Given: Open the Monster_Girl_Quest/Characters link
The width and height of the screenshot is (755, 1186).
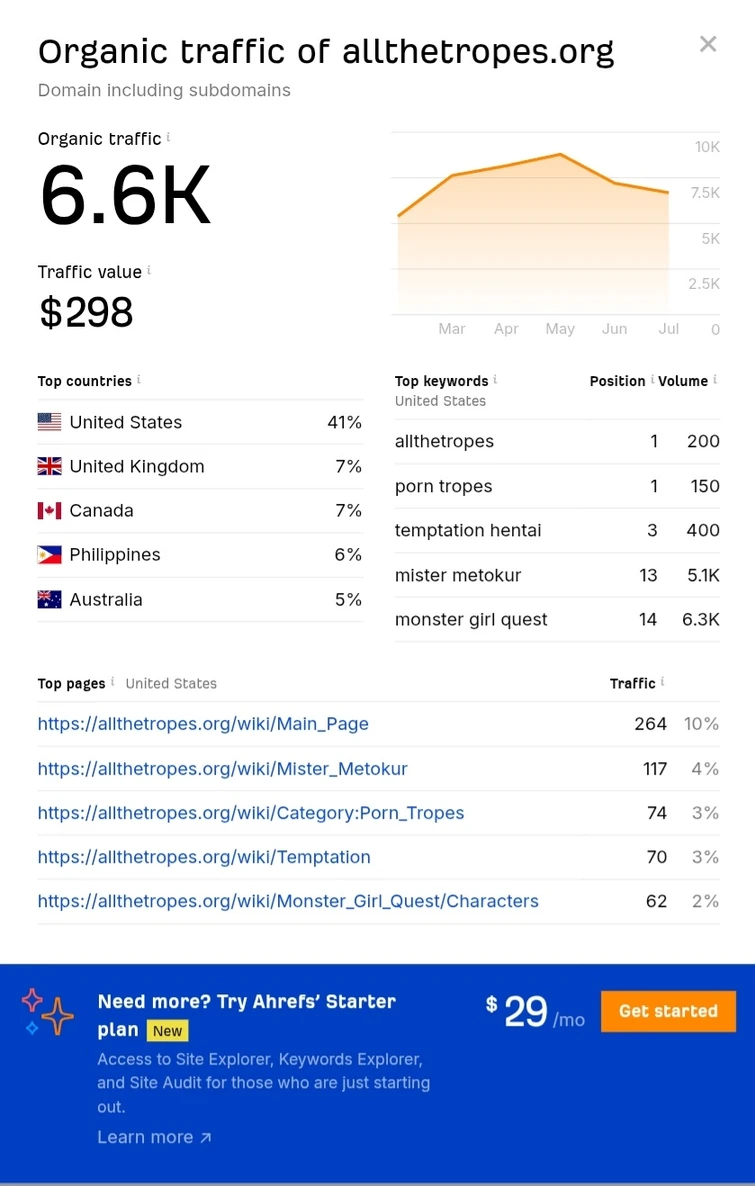Looking at the screenshot, I should coord(288,901).
